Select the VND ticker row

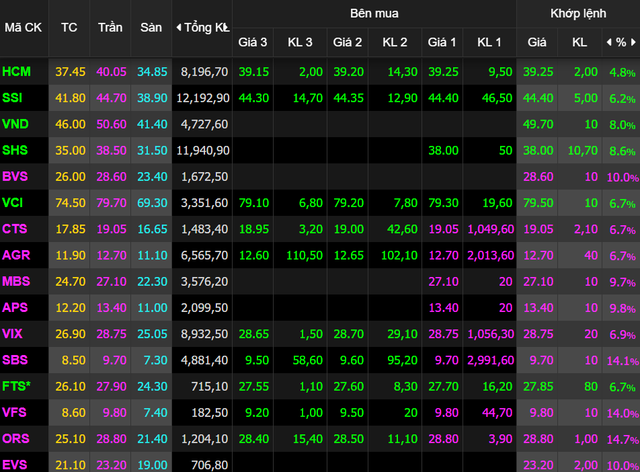tap(16, 124)
